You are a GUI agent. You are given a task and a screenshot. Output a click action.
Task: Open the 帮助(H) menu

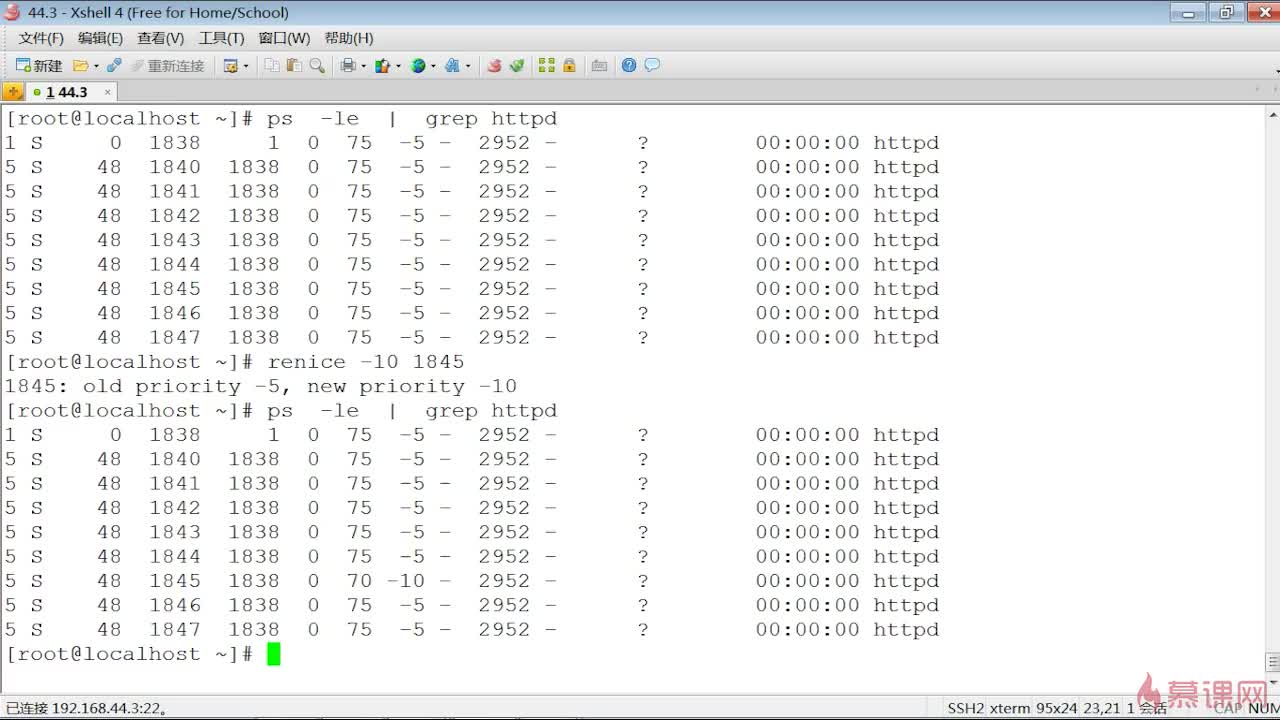(349, 38)
